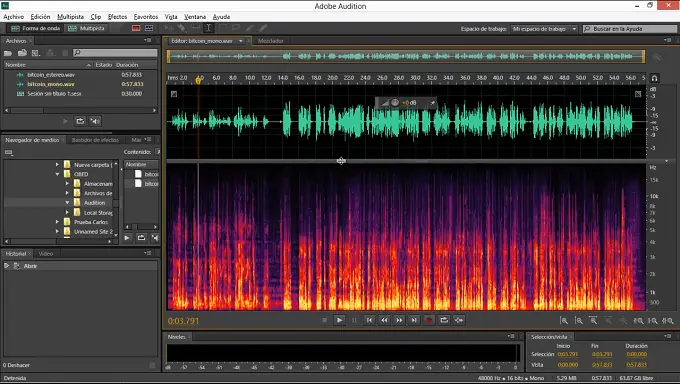Viewport: 680px width, 384px height.
Task: Expand the Local Storage folder
Action: [67, 212]
